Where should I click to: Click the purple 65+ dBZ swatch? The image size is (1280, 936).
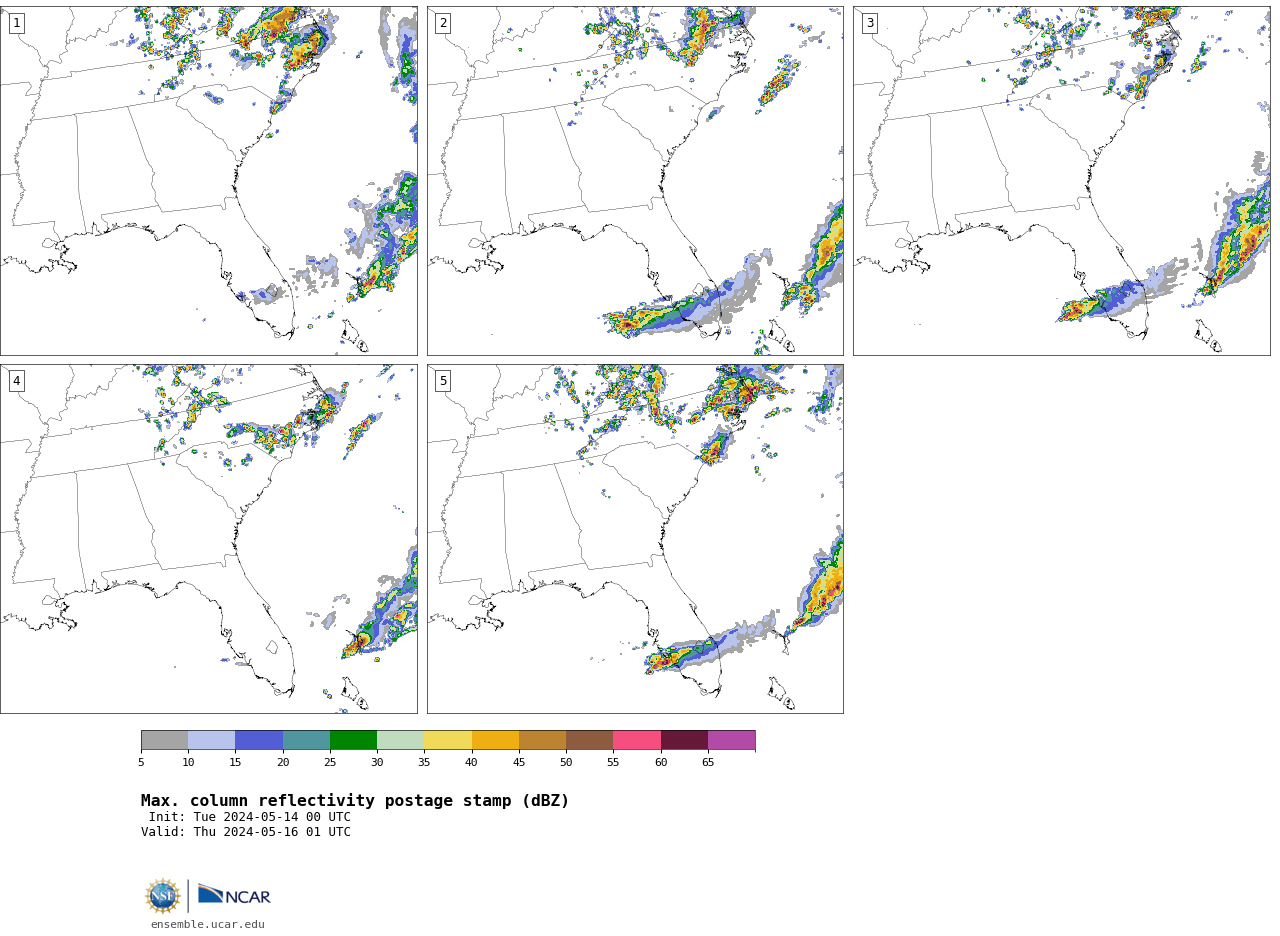[x=731, y=740]
